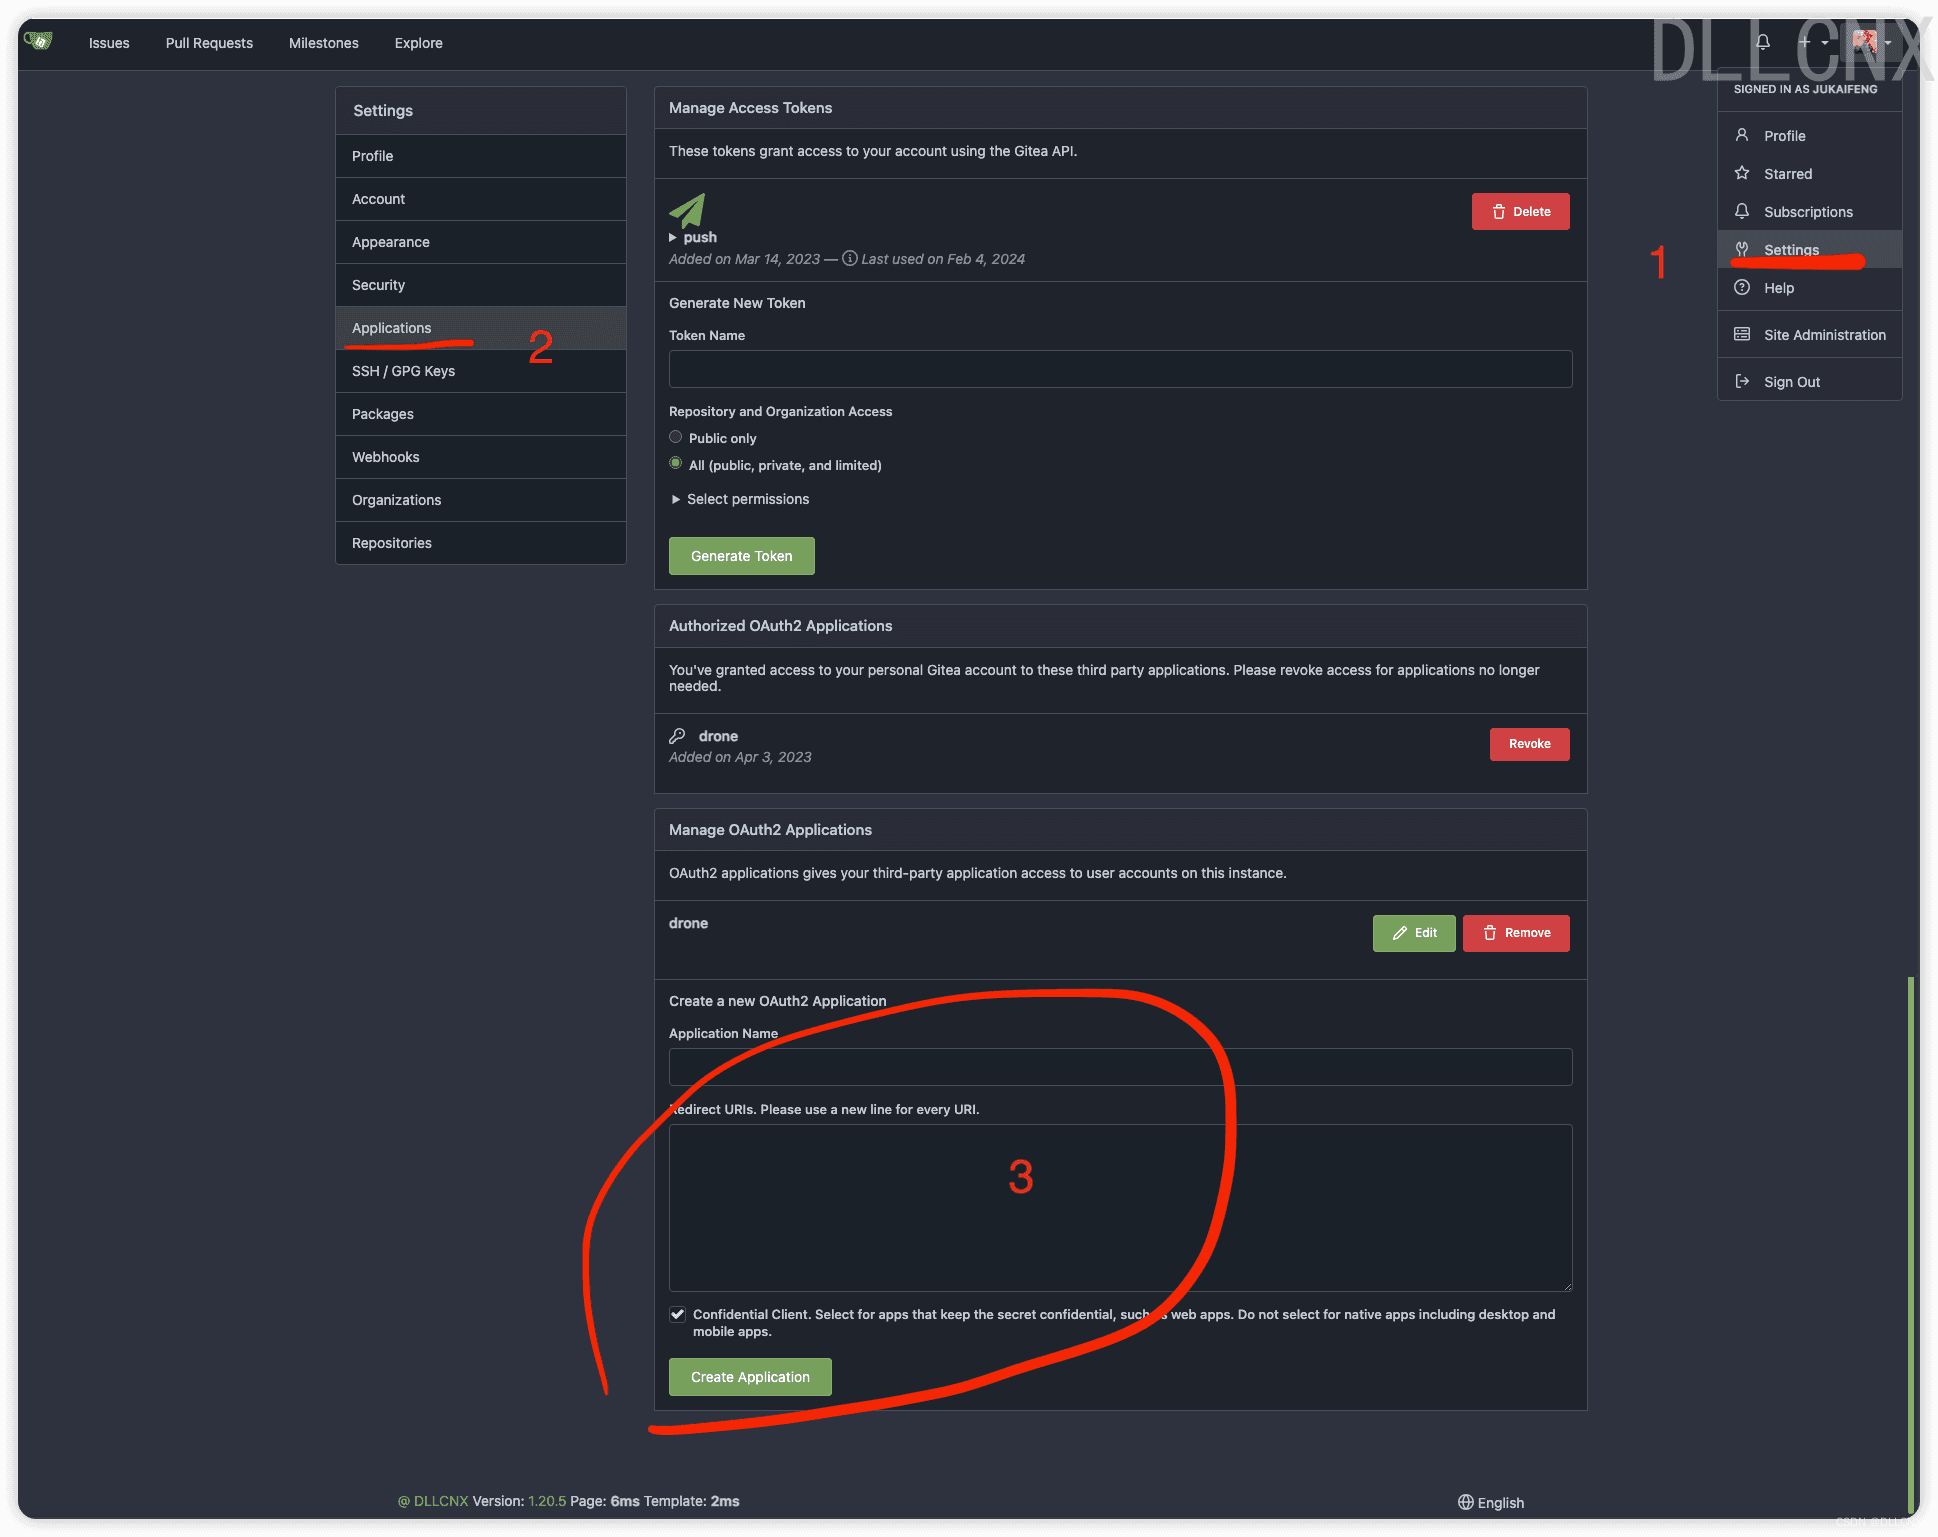1938x1537 pixels.
Task: Click the Pull Requests navigation icon
Action: 209,42
